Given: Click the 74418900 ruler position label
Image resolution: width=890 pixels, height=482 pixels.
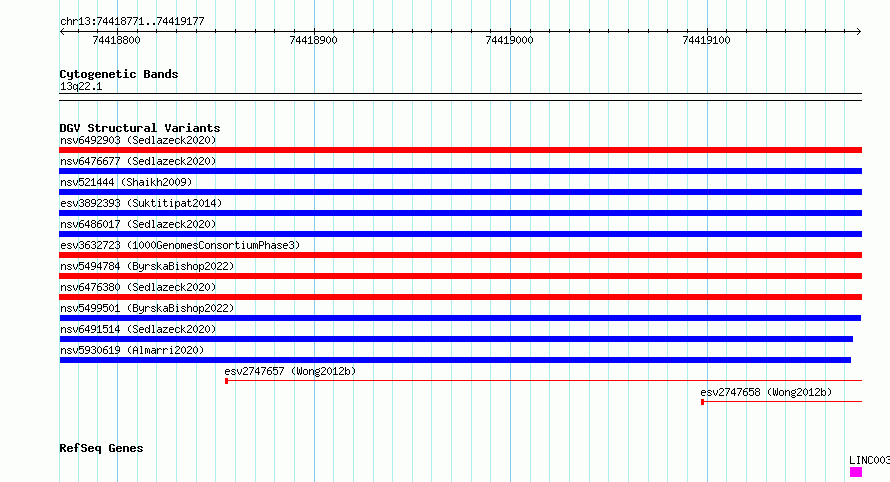Looking at the screenshot, I should coord(313,40).
